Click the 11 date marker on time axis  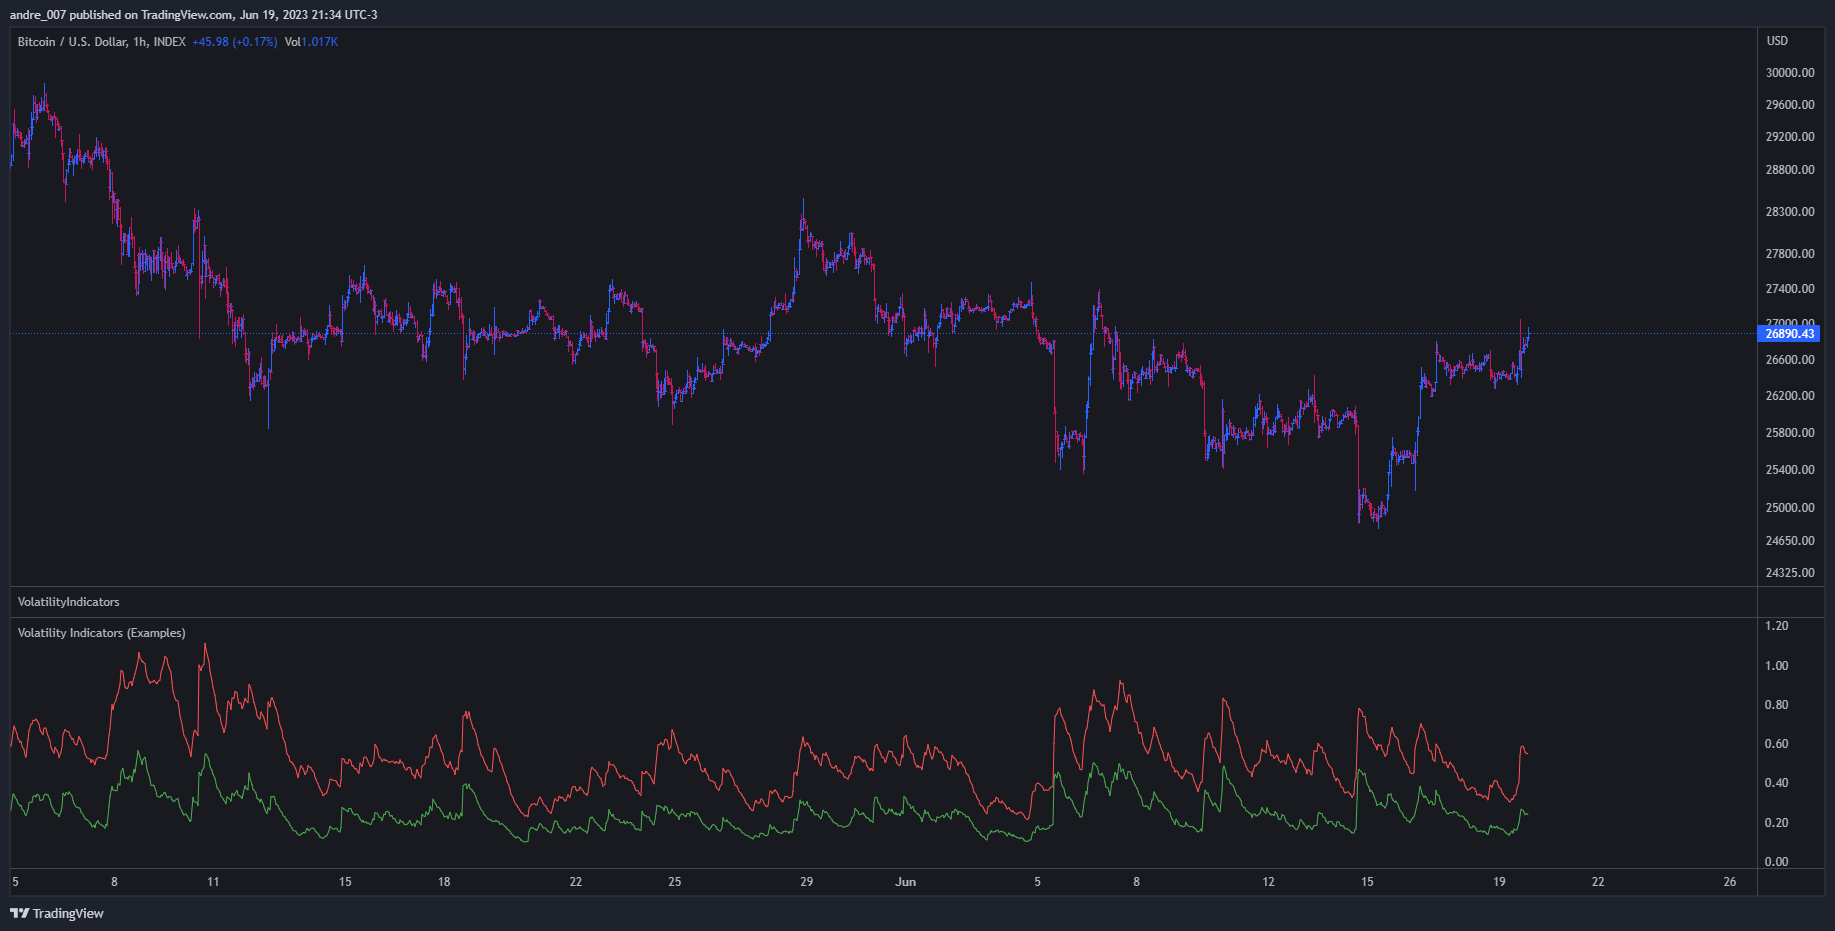pyautogui.click(x=213, y=882)
